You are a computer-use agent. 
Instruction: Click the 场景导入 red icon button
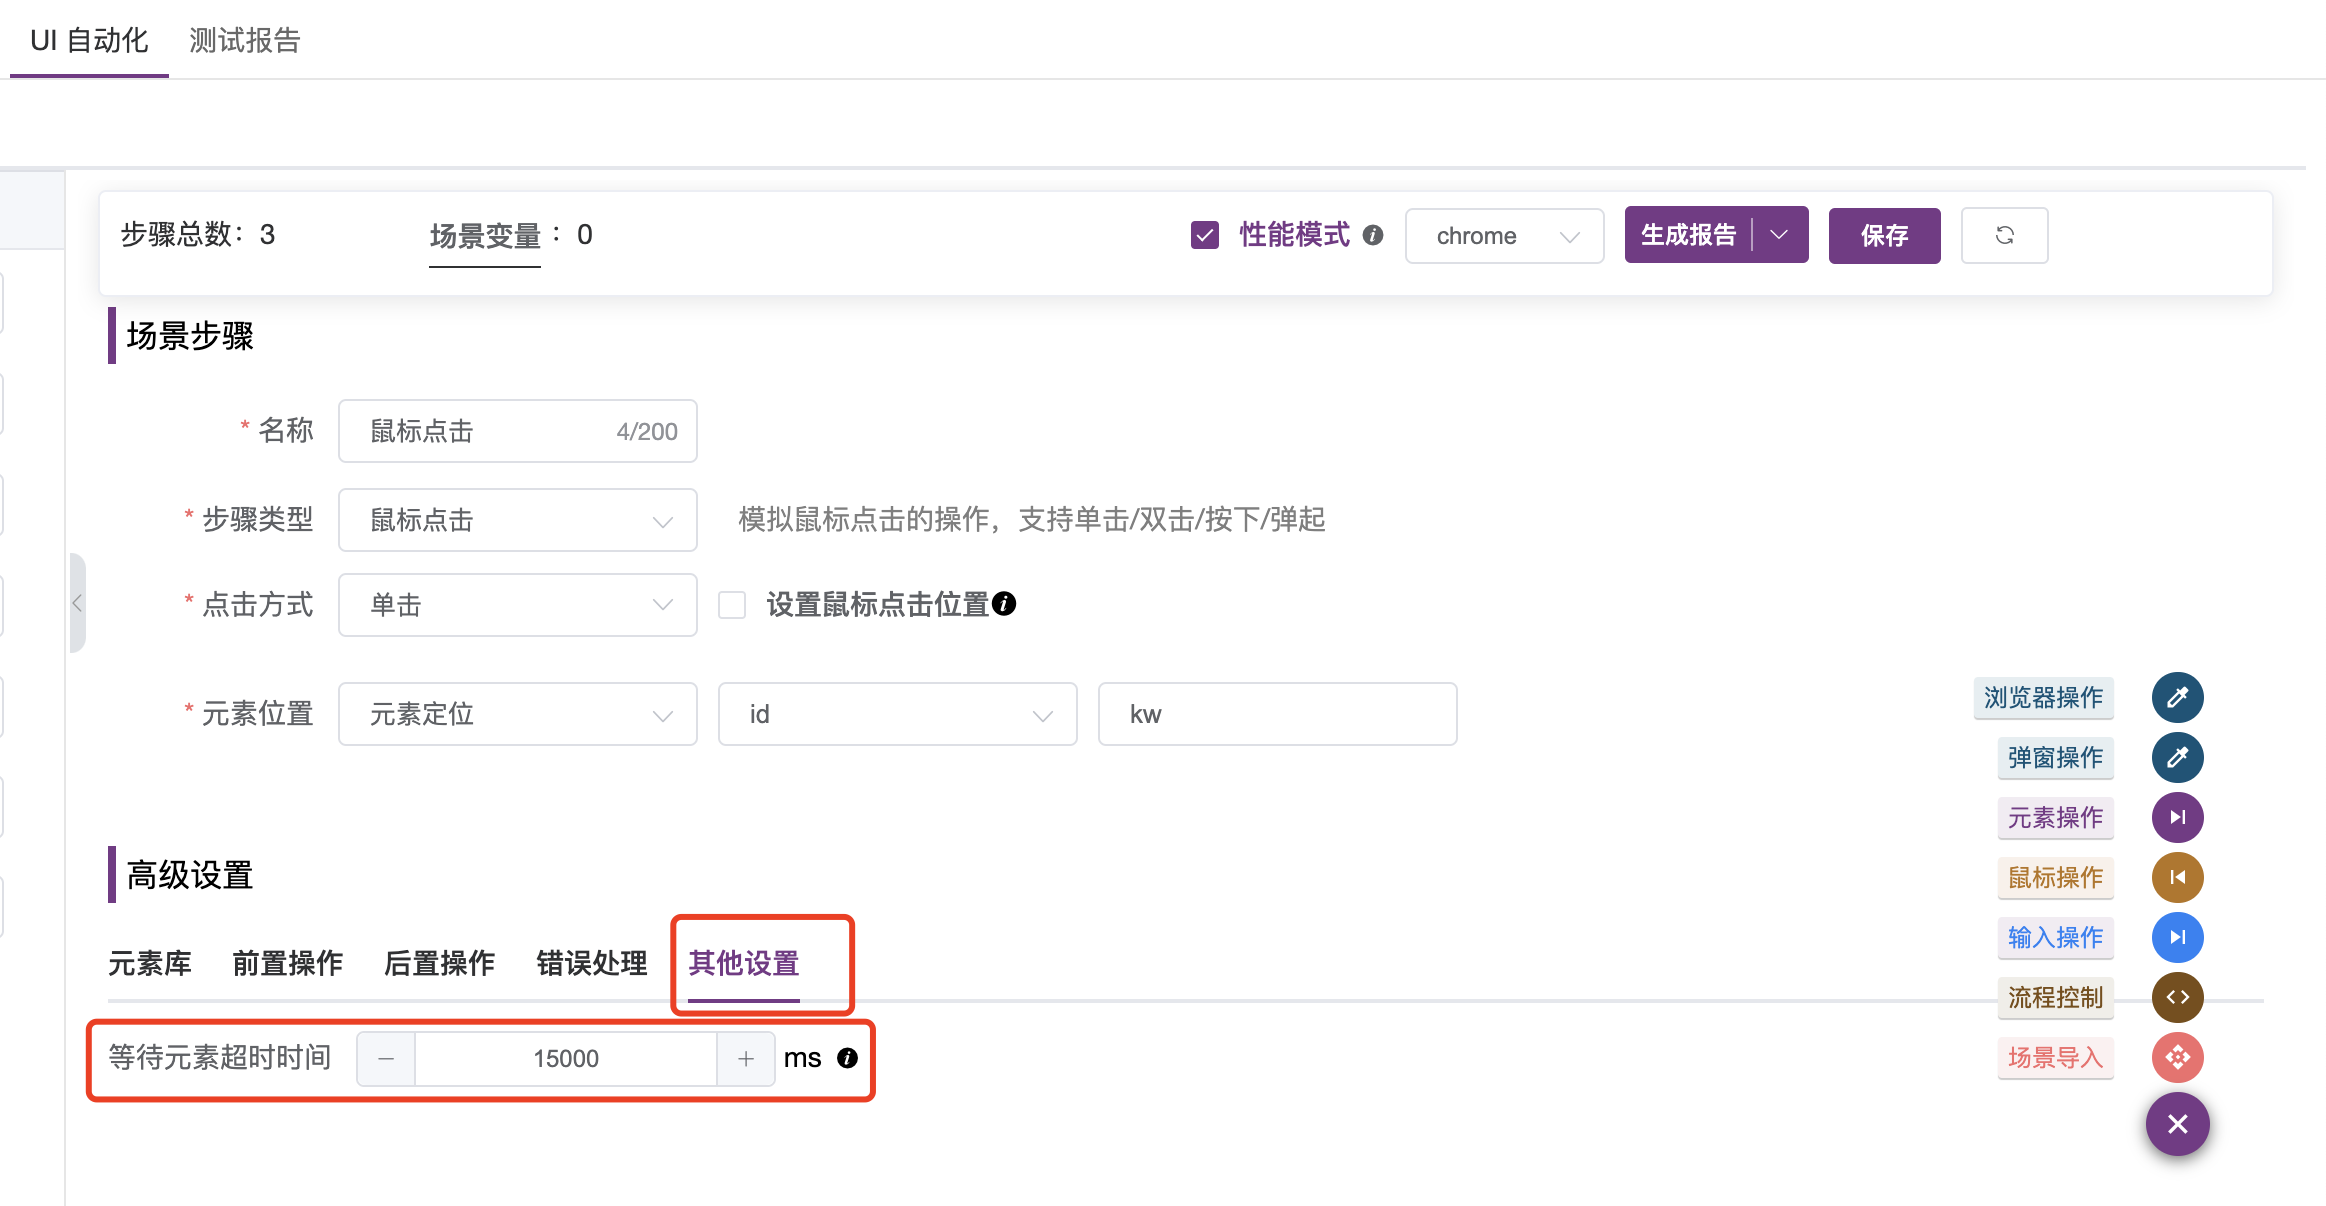[x=2177, y=1057]
